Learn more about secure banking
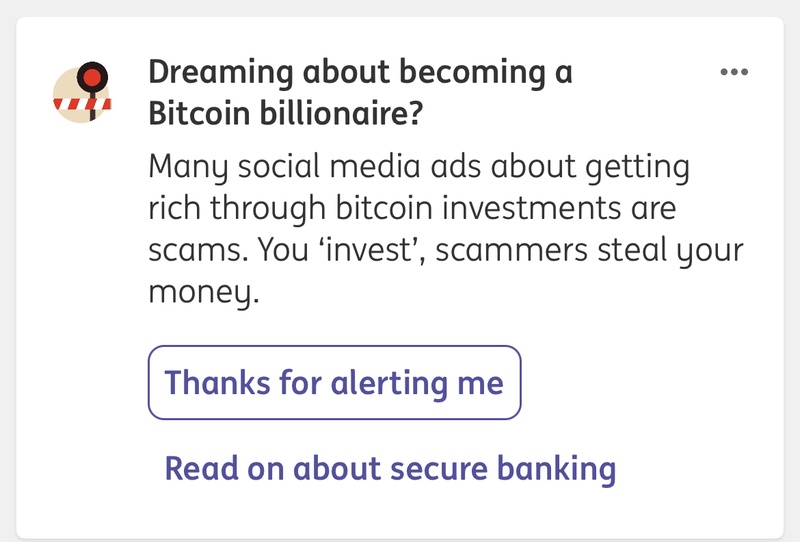Image resolution: width=800 pixels, height=542 pixels. [x=389, y=467]
